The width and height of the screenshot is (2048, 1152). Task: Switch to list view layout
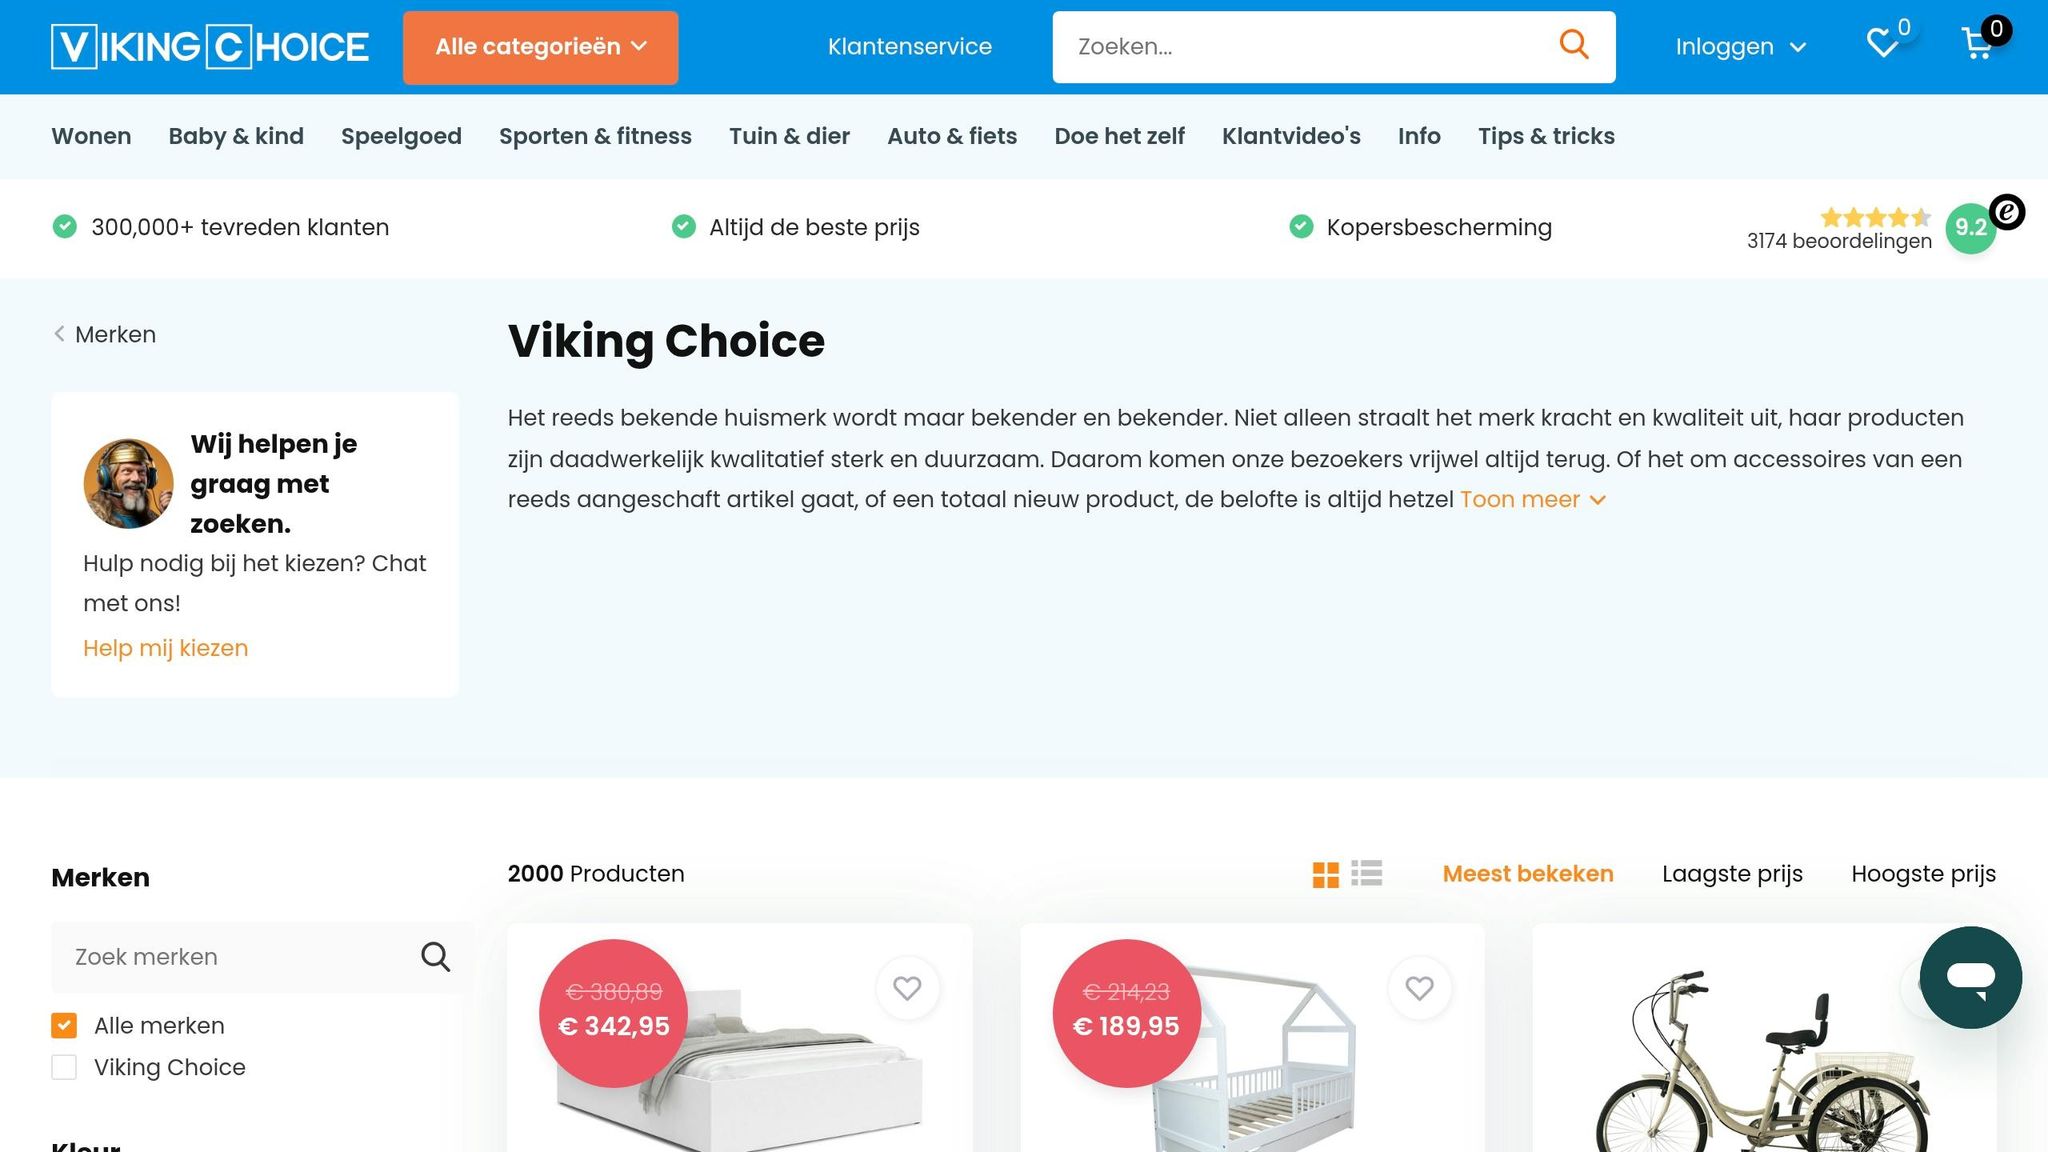click(1367, 873)
